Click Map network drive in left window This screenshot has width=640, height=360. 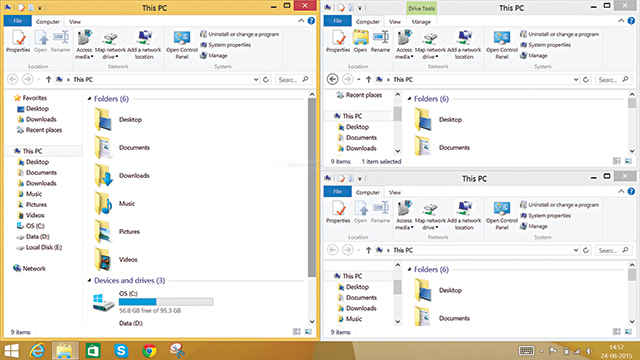[x=110, y=44]
